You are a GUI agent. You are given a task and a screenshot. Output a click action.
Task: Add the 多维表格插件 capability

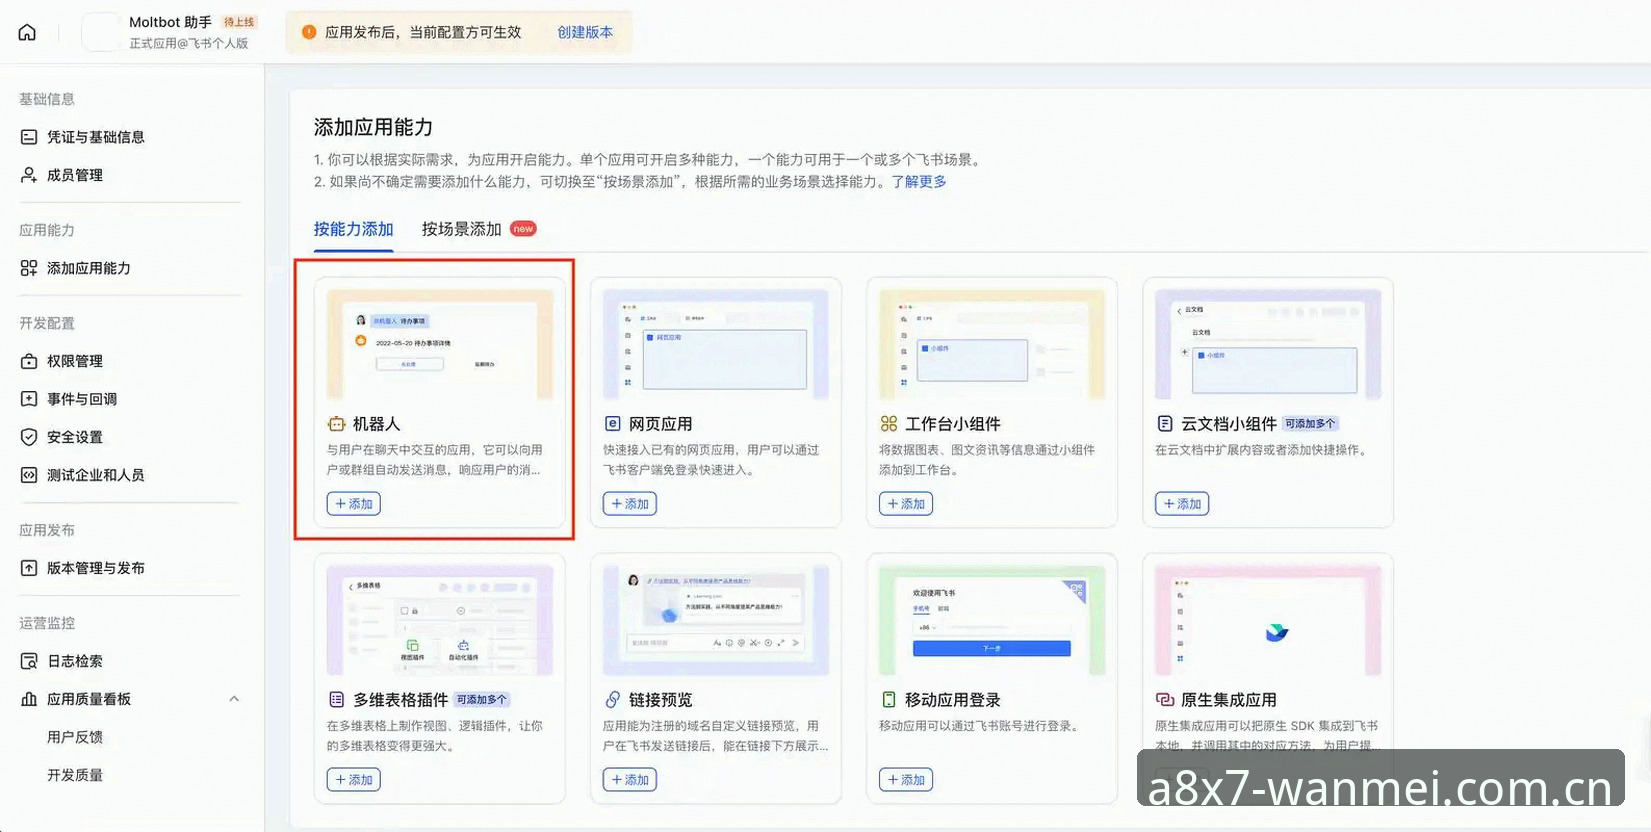pyautogui.click(x=353, y=780)
